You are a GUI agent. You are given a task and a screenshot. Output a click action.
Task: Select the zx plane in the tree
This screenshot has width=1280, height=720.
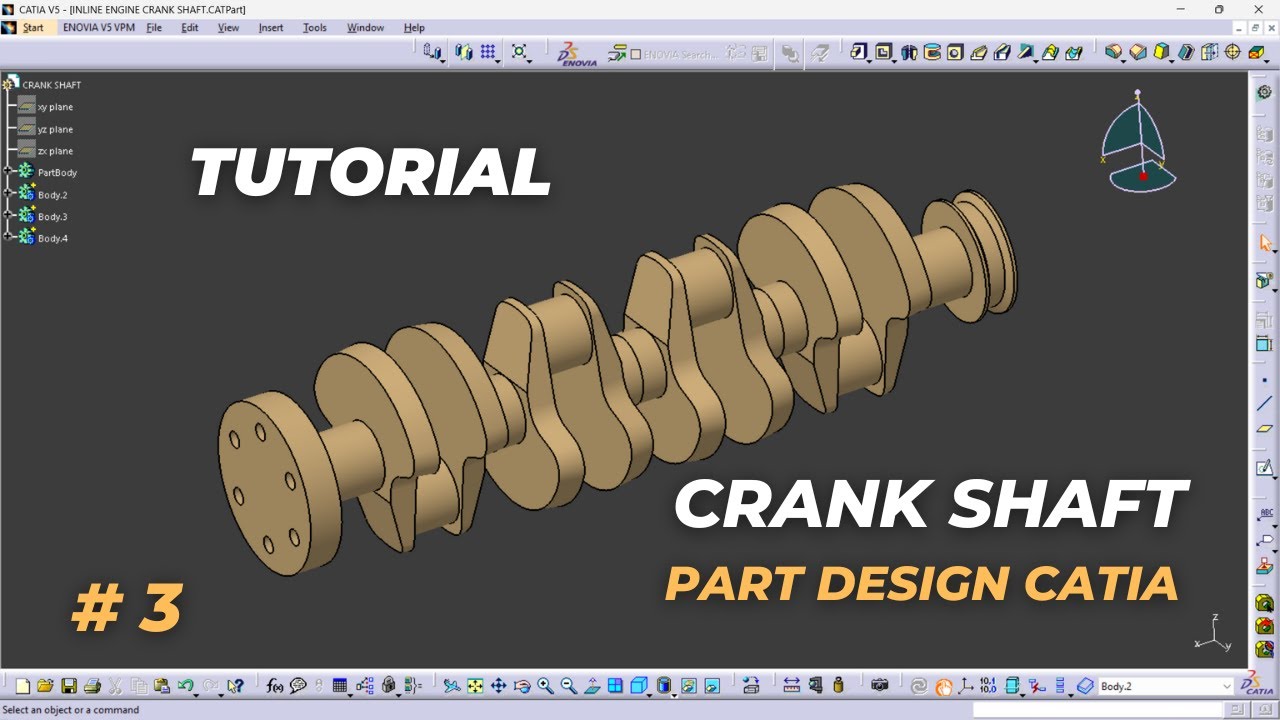point(55,151)
